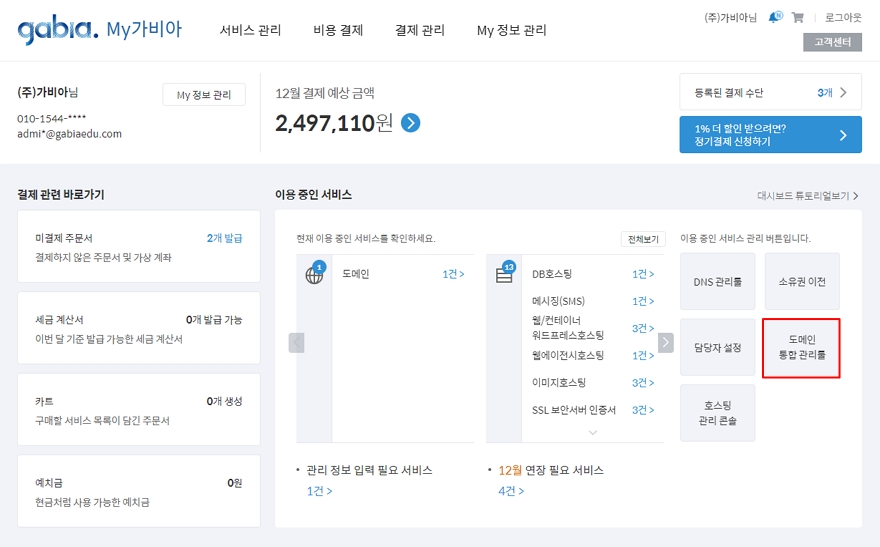Viewport: 880px width, 547px height.
Task: Click 도메인 통합 관리툴 button
Action: [x=802, y=348]
